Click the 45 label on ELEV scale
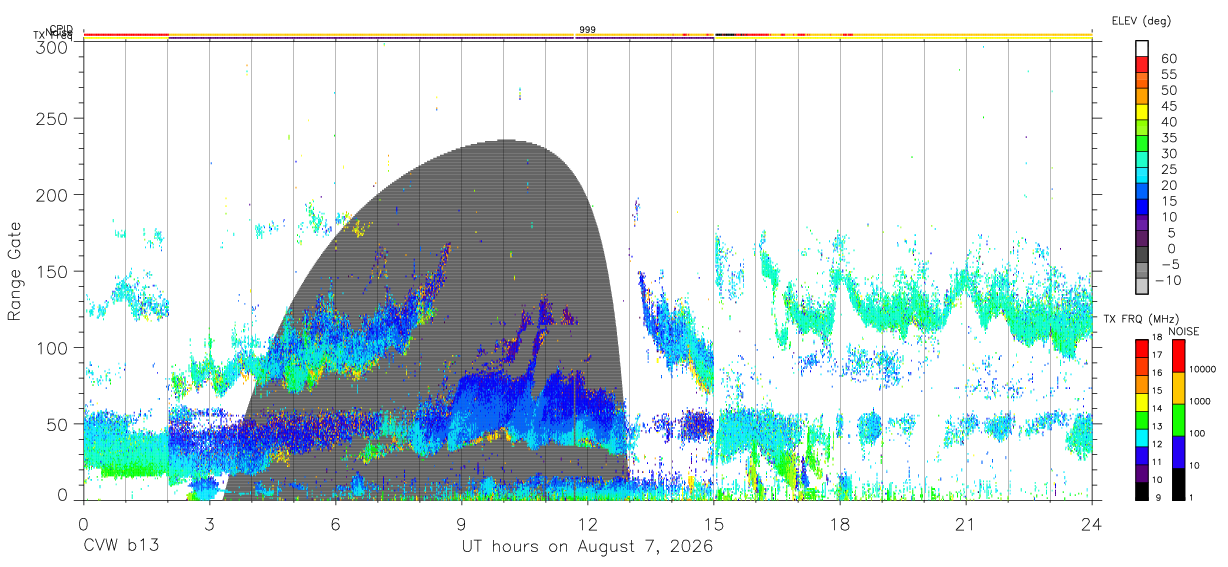1228x567 pixels. coord(1169,106)
